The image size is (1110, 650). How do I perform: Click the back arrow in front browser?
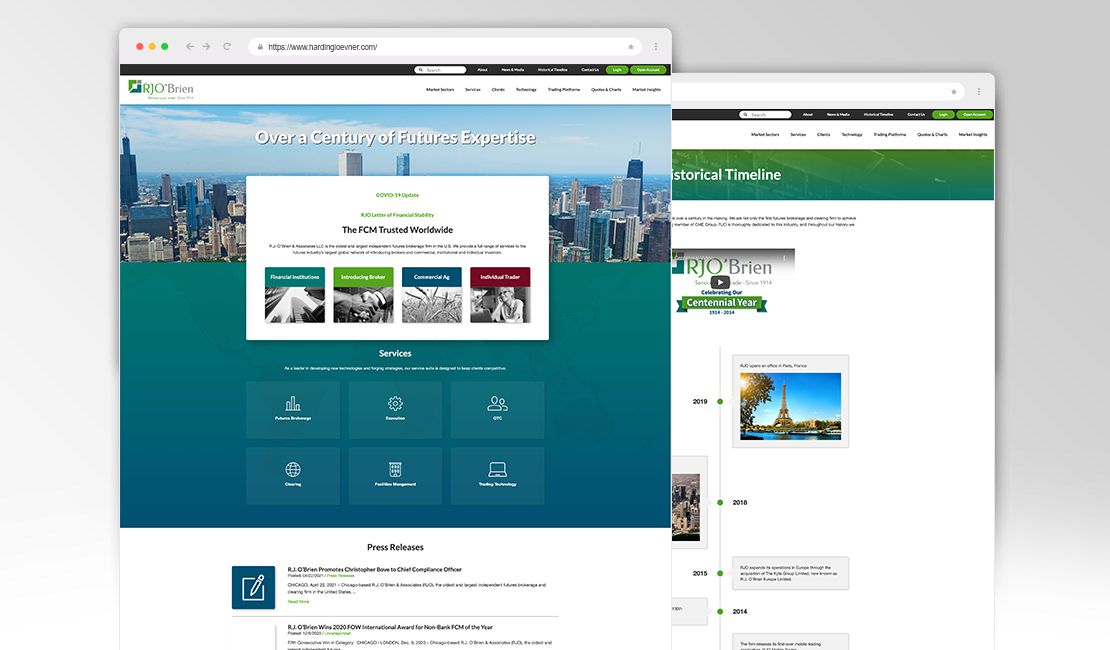tap(190, 47)
